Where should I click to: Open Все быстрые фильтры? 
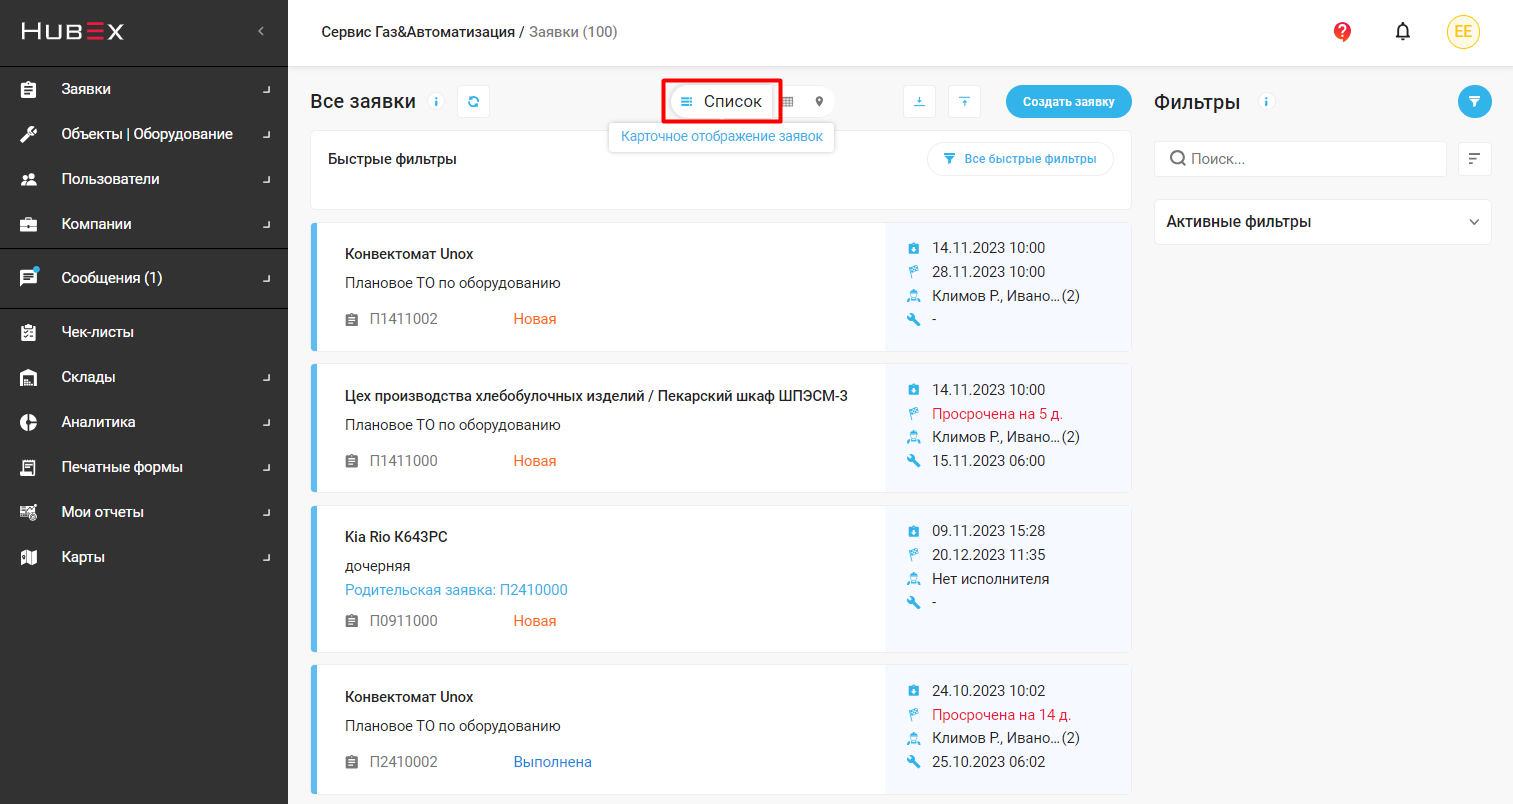coord(1020,159)
